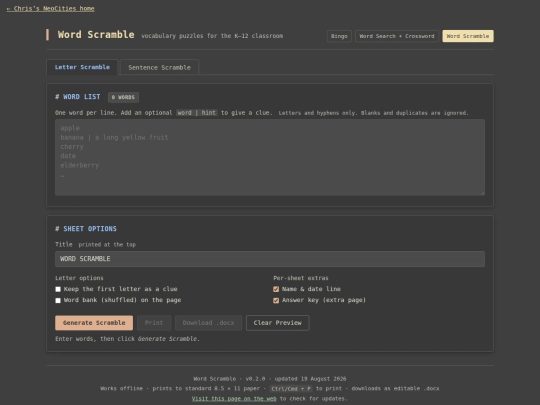Click the Clear Preview button
Screen dimensions: 540x405
(278, 323)
